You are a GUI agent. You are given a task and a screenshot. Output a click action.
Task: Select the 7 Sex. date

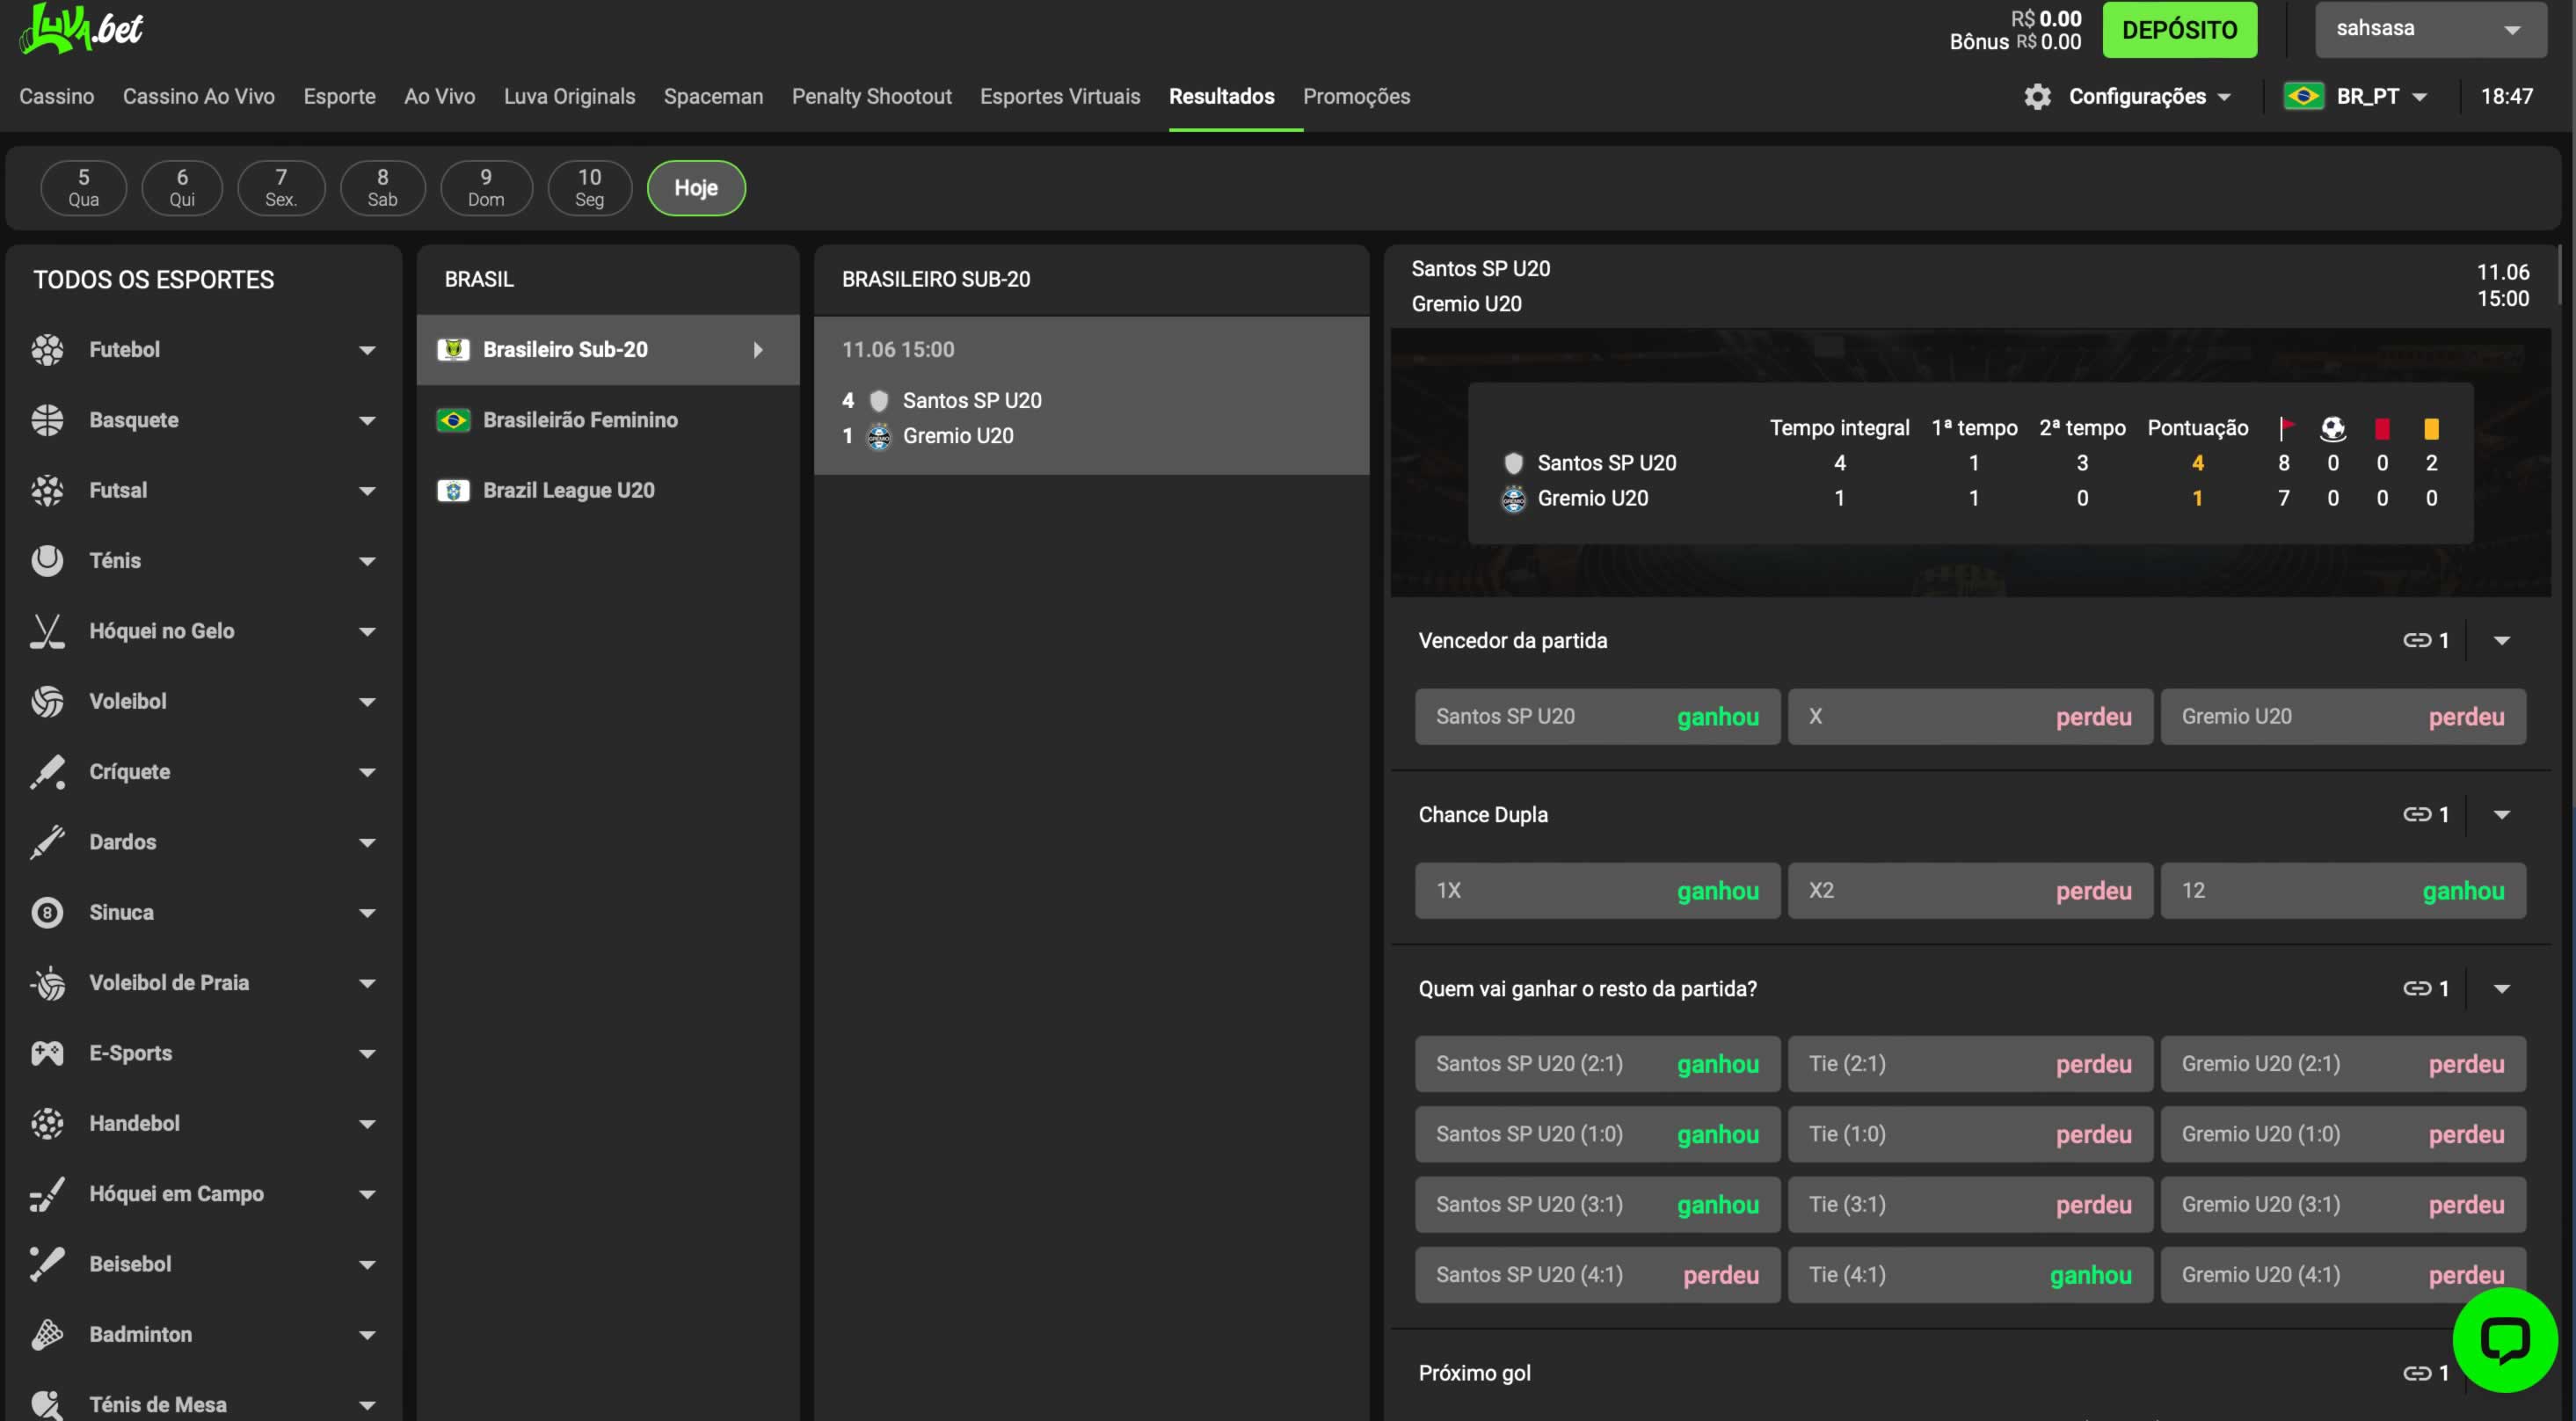click(281, 187)
